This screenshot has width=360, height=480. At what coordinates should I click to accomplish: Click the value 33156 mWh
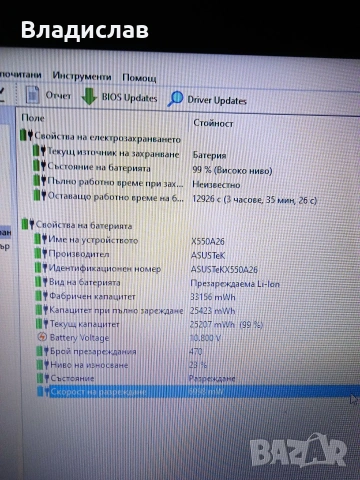point(213,297)
